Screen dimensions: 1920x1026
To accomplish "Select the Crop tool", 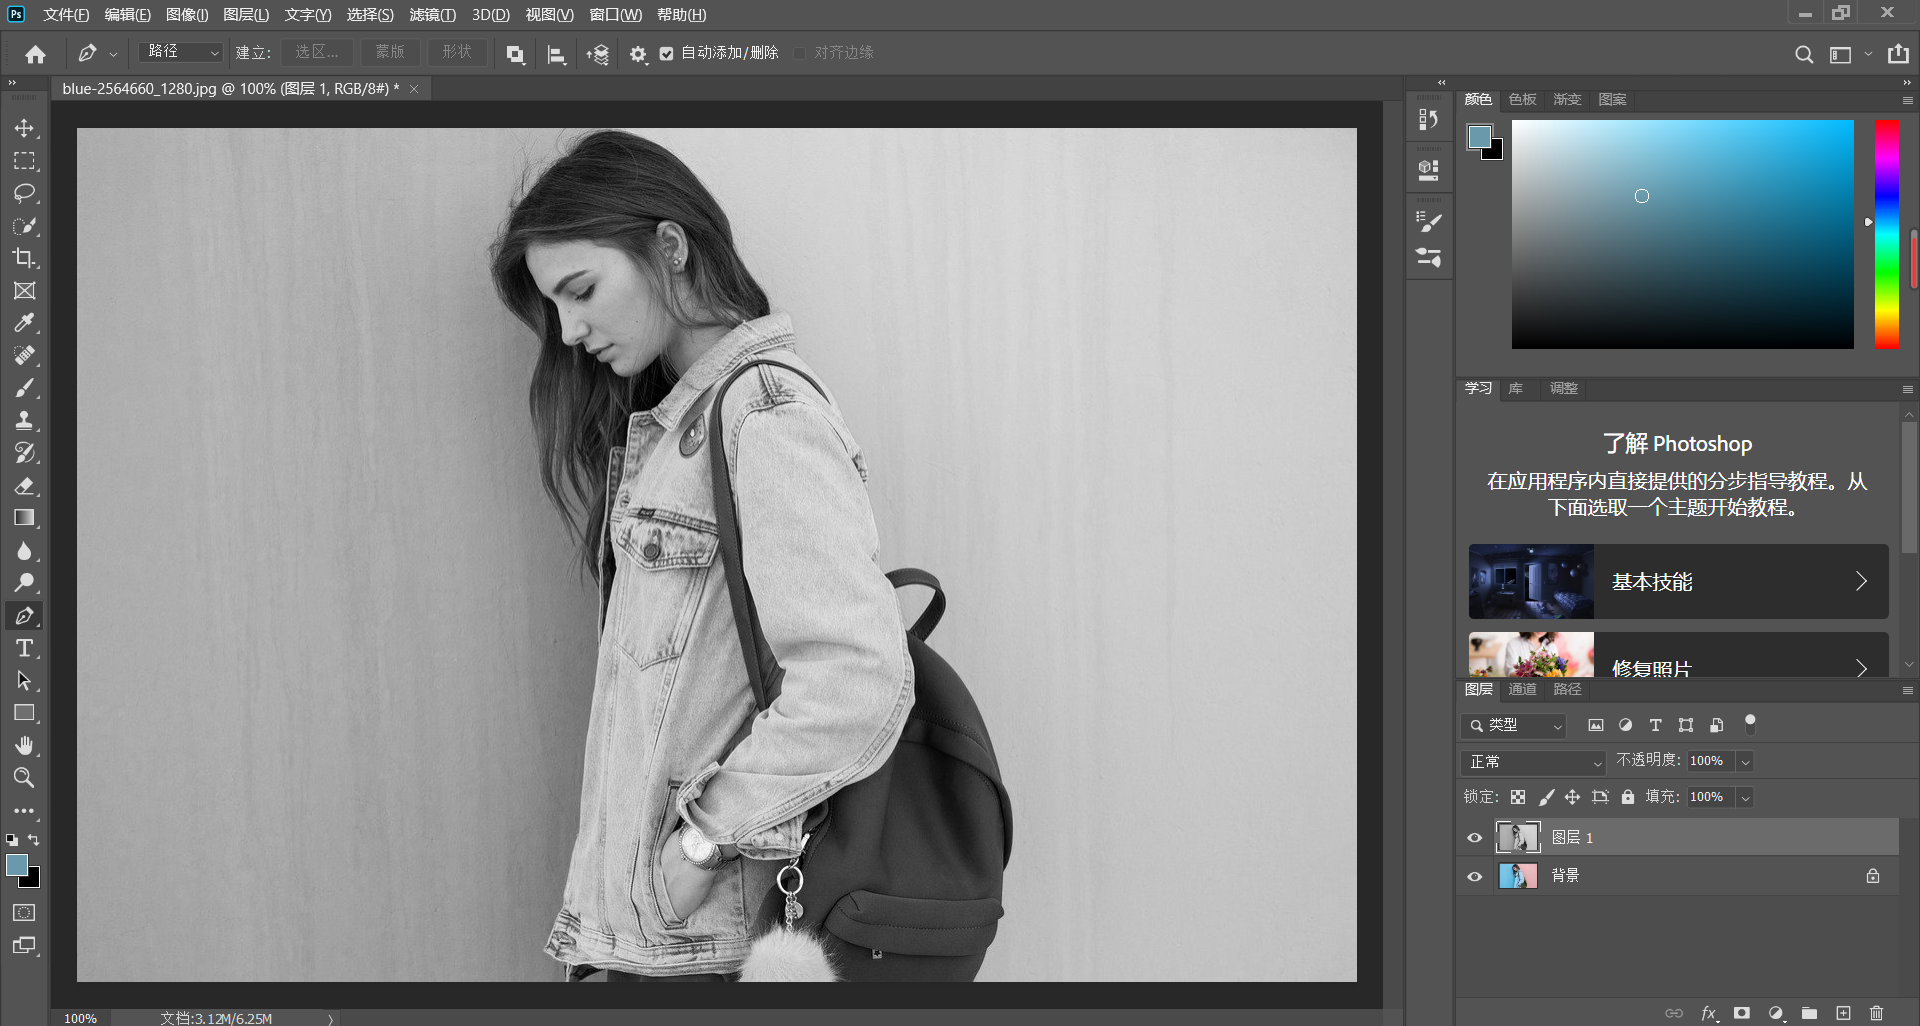I will pos(24,258).
